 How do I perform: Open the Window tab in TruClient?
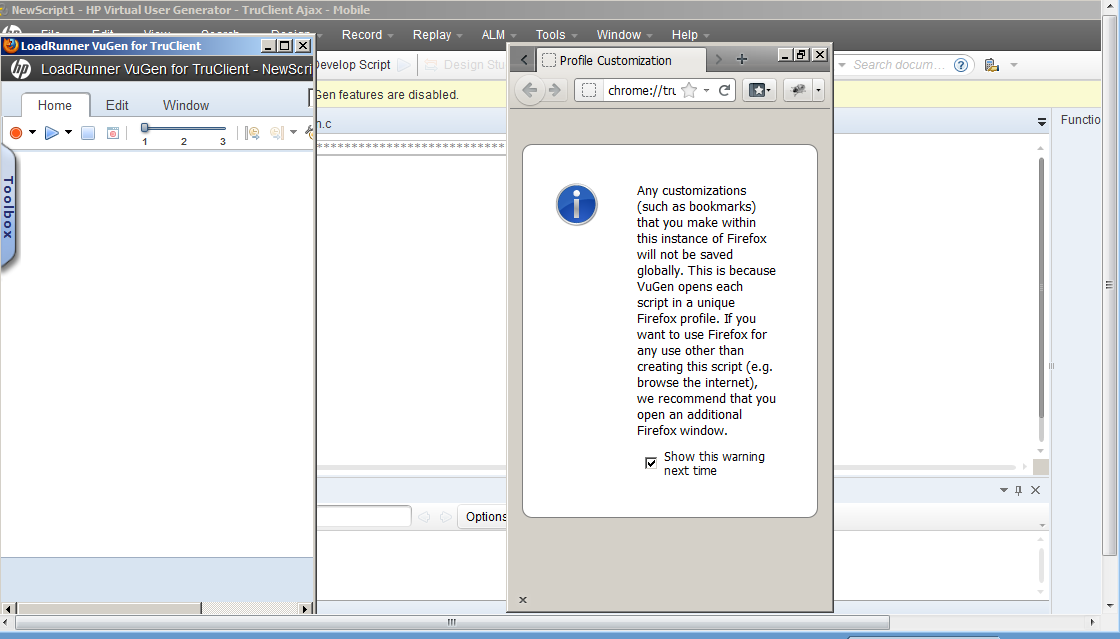[x=186, y=105]
